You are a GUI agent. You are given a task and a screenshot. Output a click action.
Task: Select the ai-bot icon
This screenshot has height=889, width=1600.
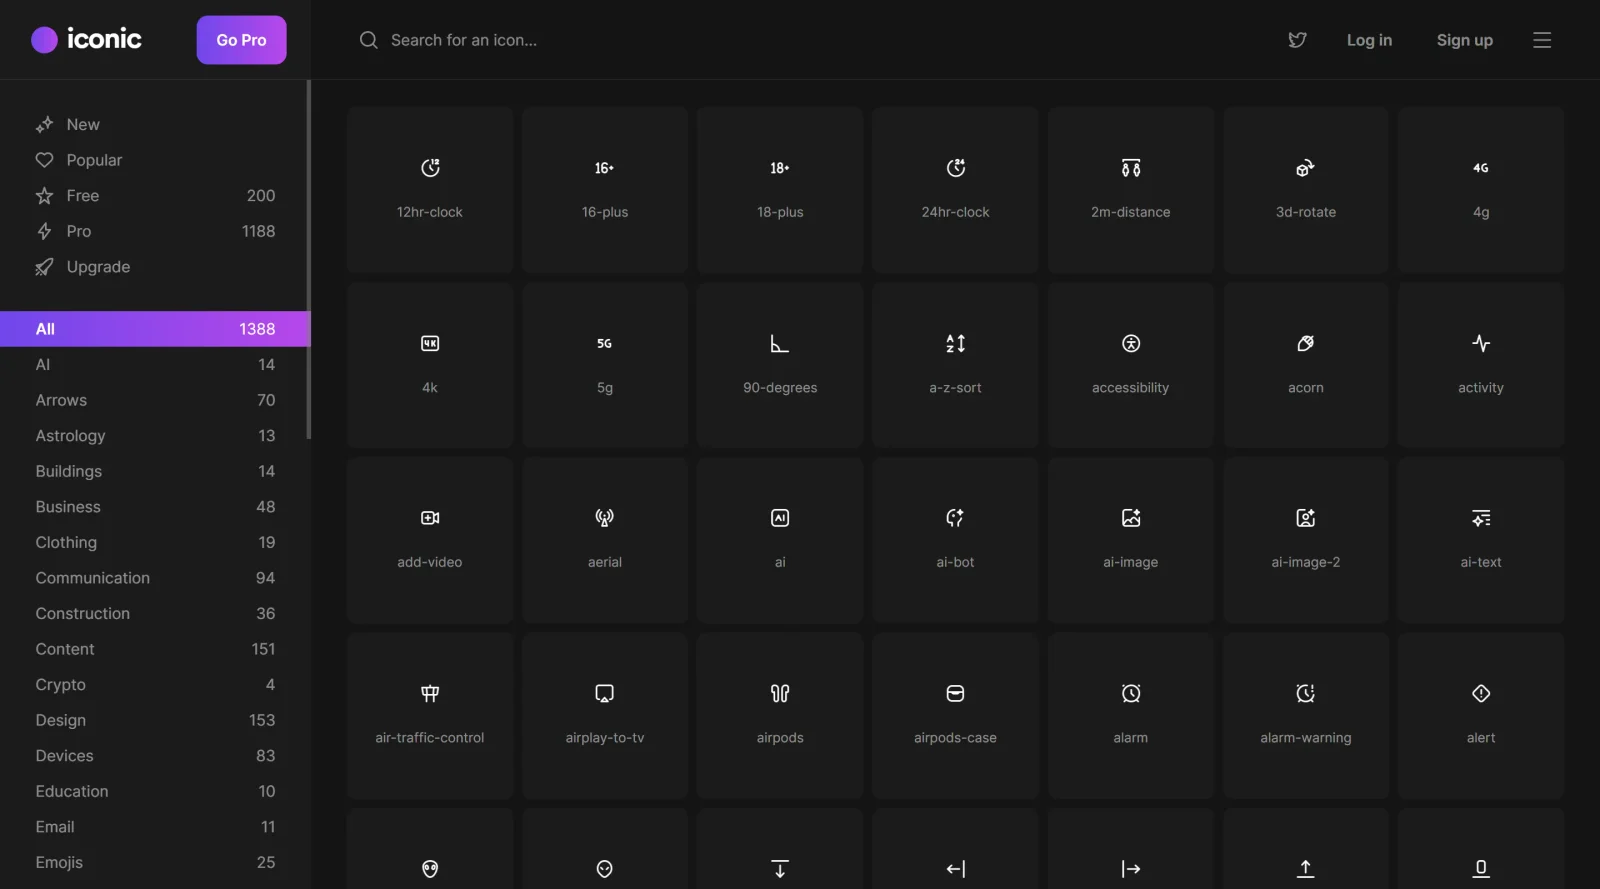point(955,540)
